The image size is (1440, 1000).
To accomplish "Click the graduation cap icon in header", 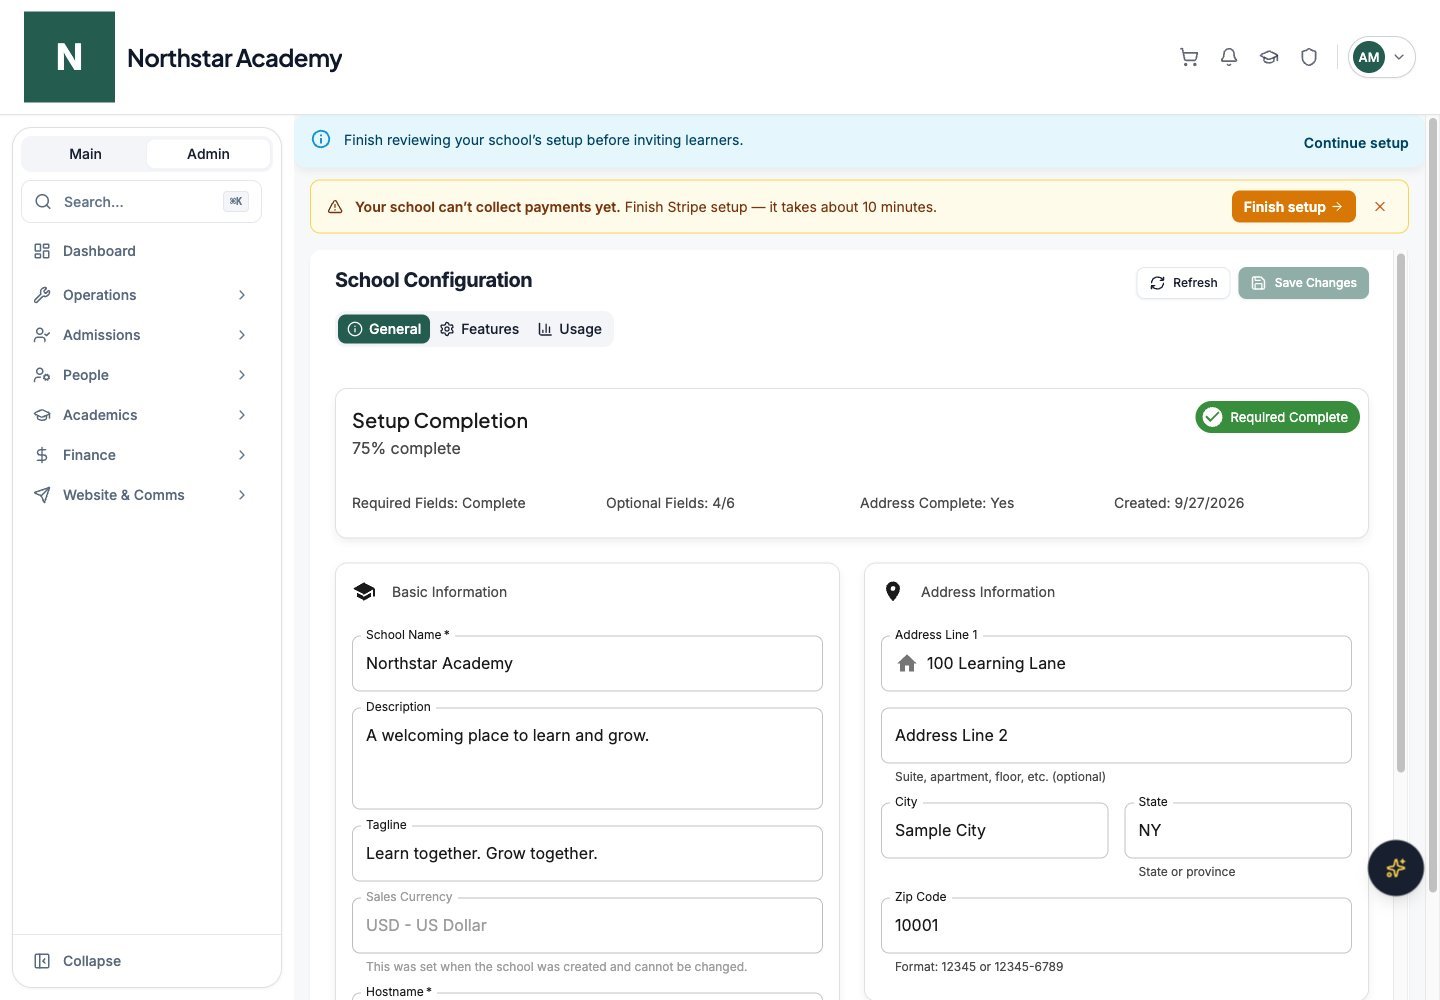I will point(1269,57).
